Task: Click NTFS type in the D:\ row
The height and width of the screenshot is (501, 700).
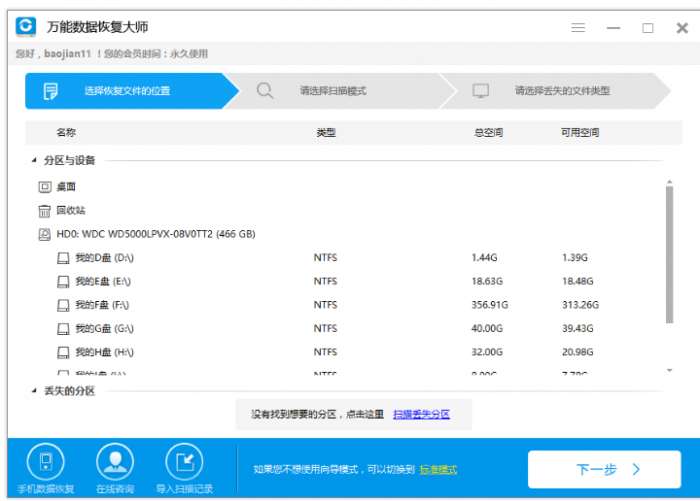Action: 325,258
